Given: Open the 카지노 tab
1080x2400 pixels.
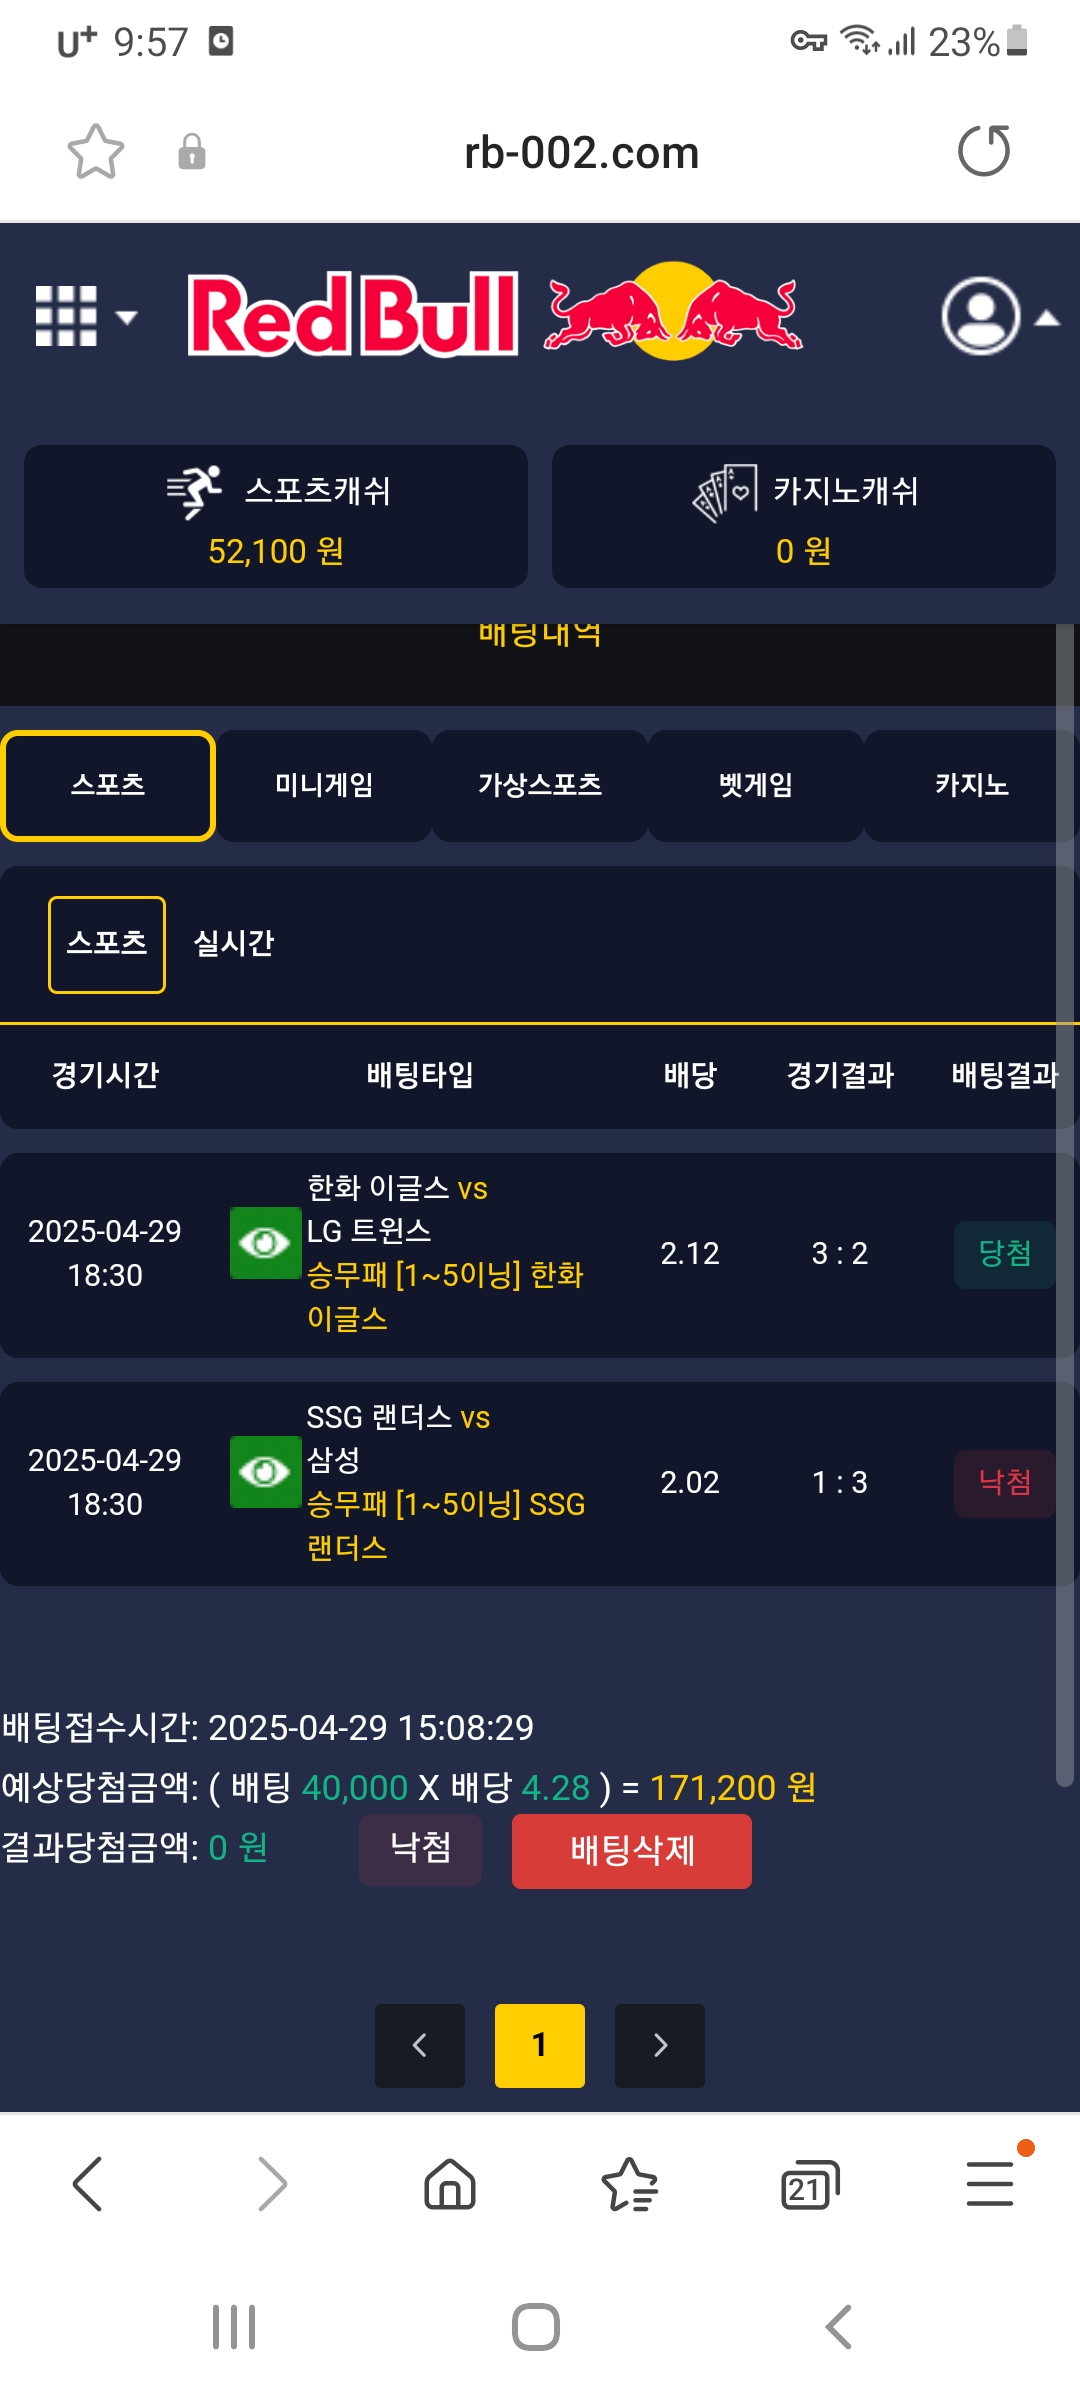Looking at the screenshot, I should 971,785.
